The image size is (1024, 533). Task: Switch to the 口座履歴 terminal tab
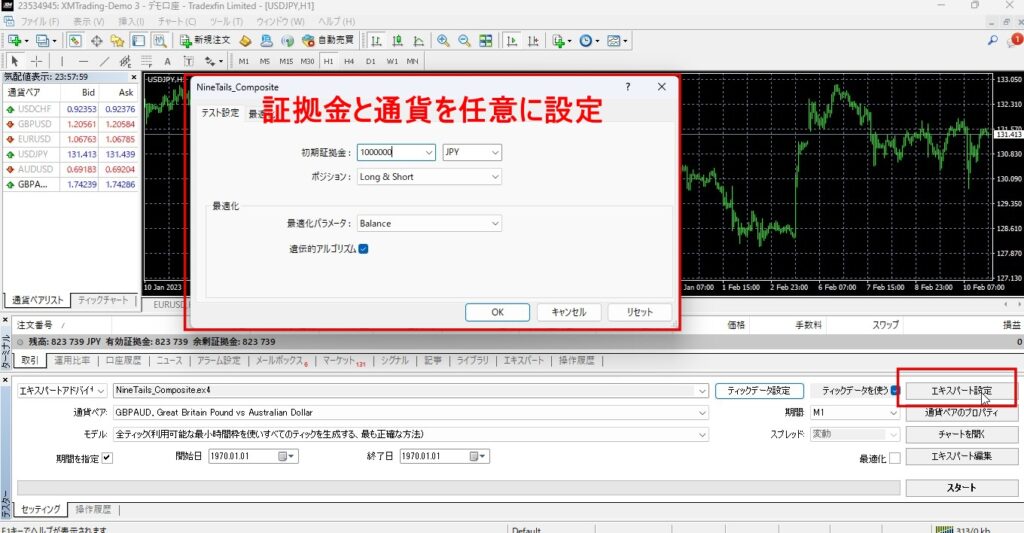pos(123,361)
